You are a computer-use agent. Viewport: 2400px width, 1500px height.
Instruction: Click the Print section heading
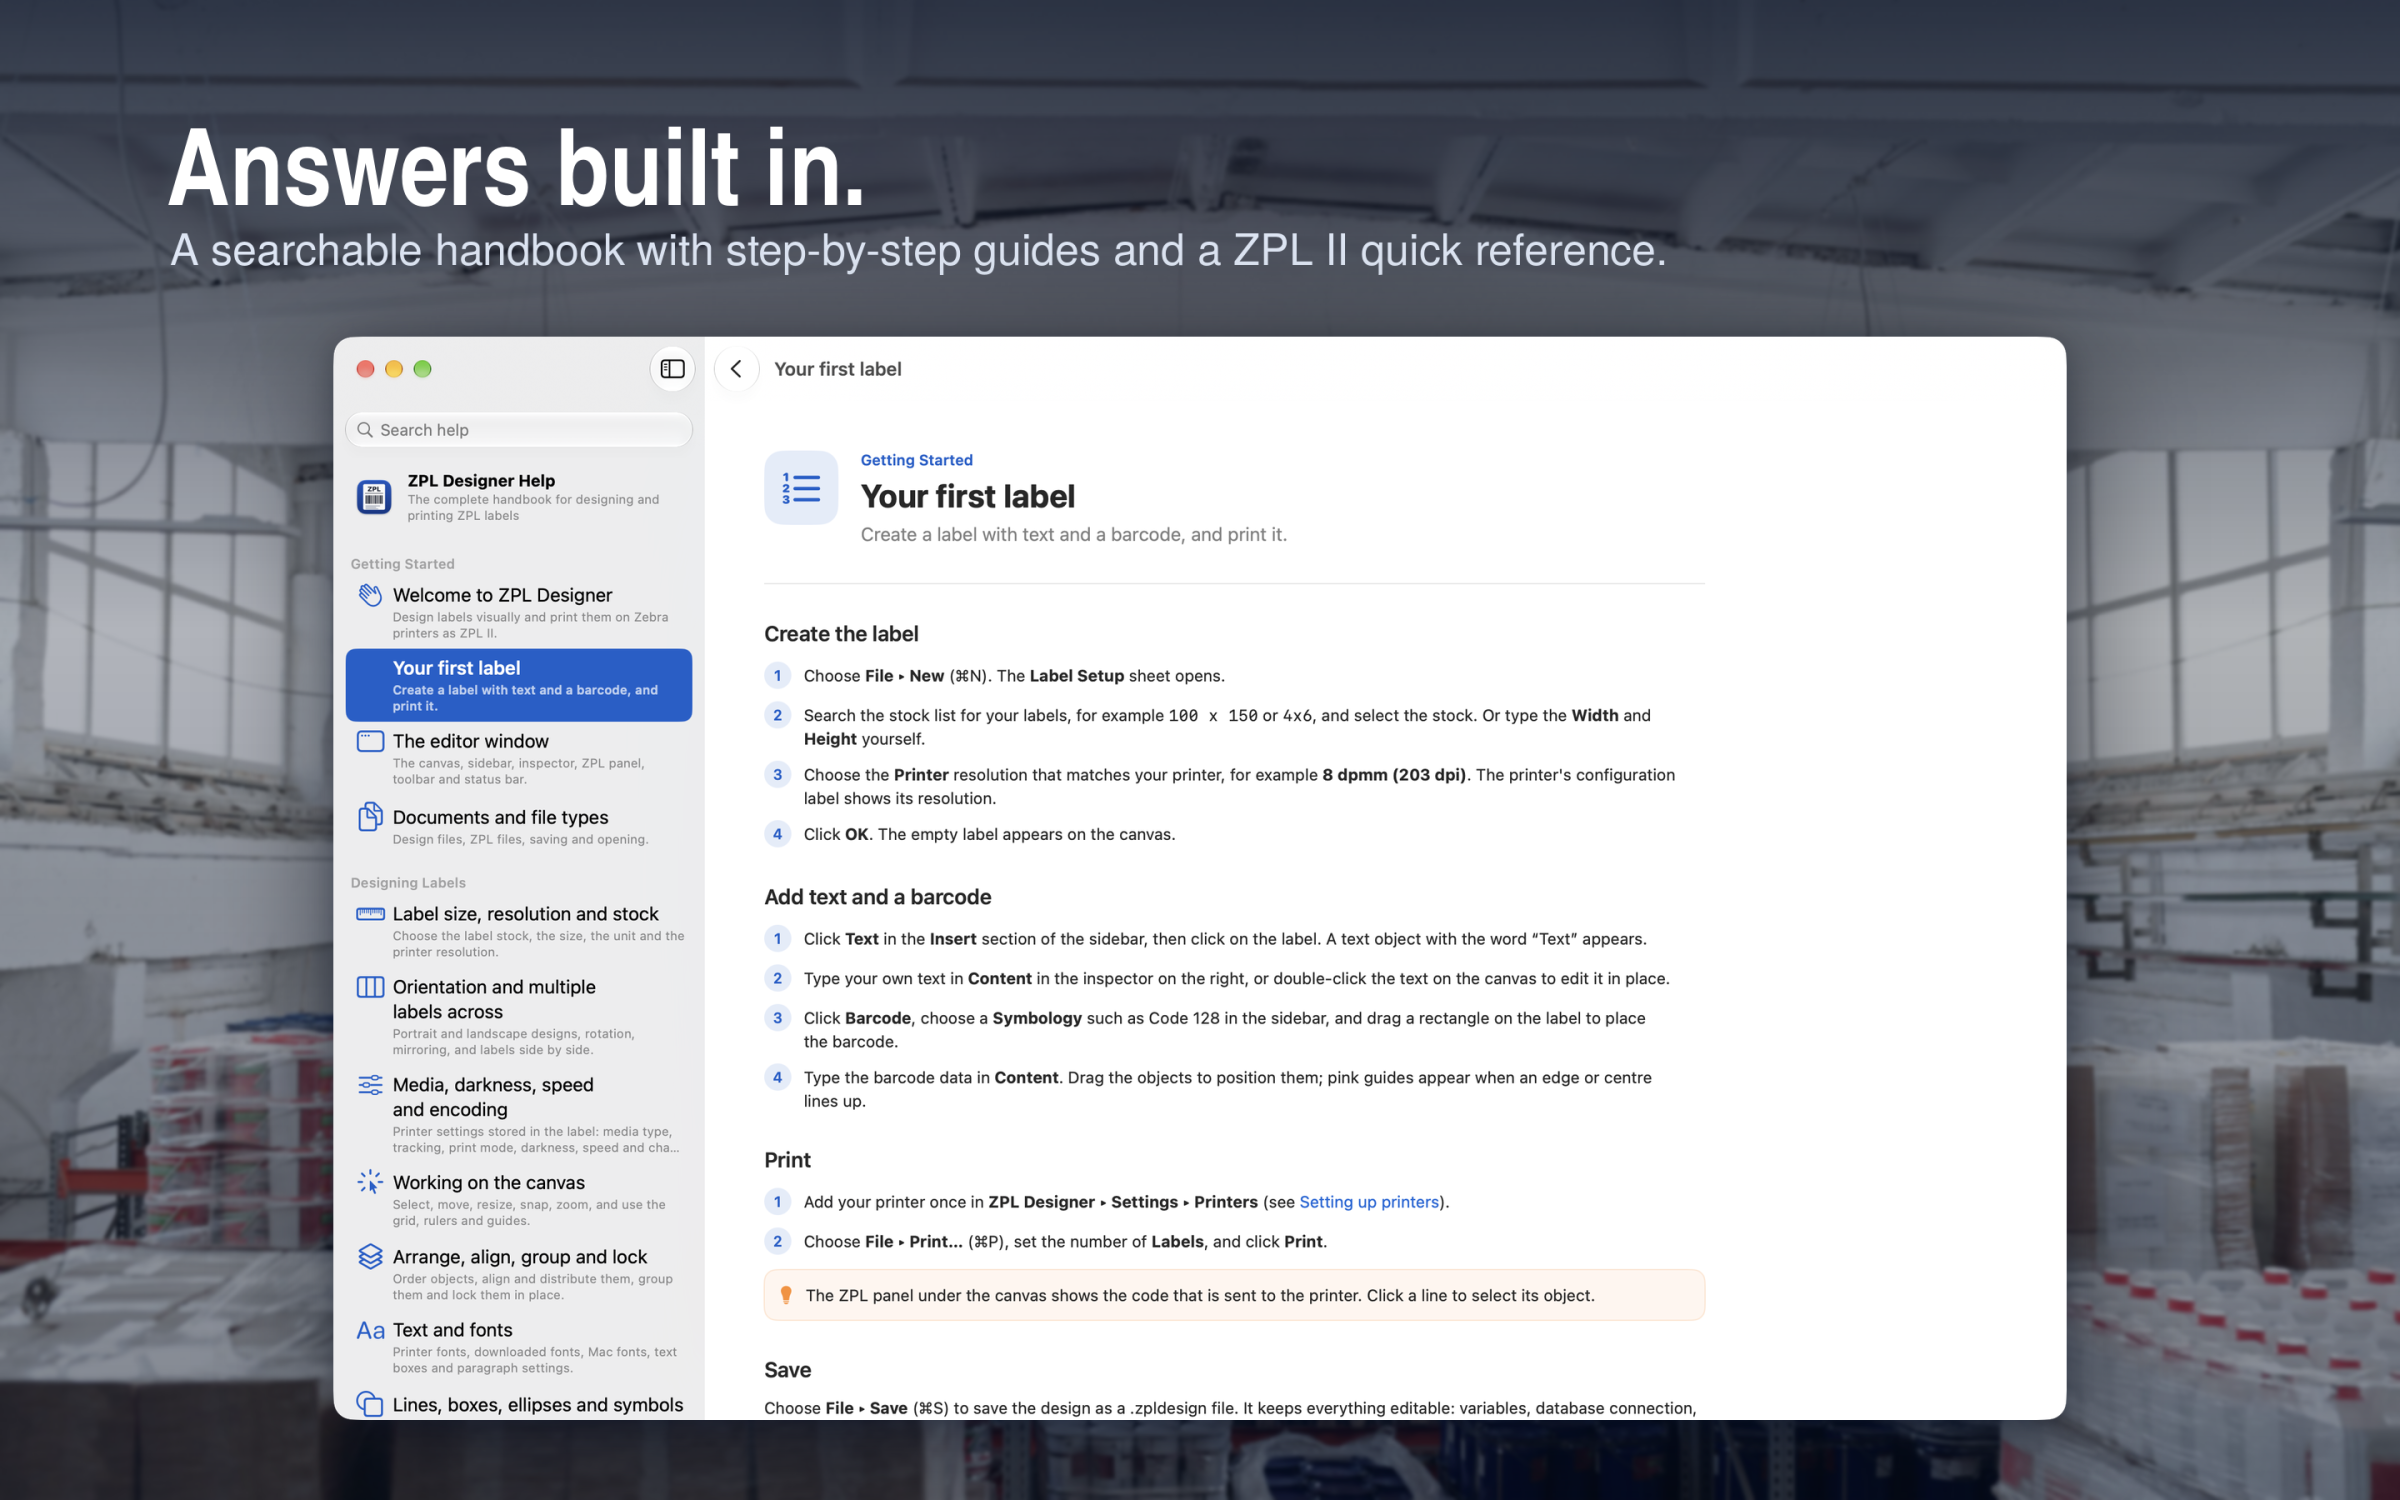coord(787,1160)
